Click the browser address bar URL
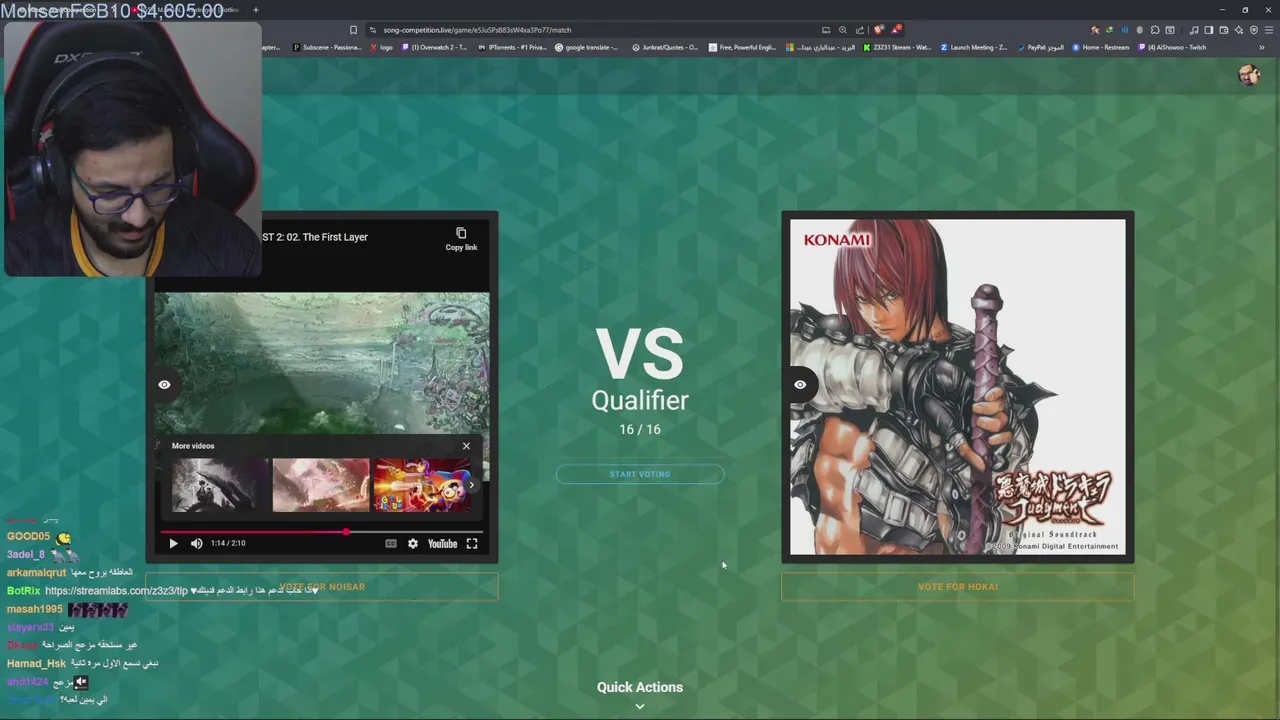The height and width of the screenshot is (720, 1280). click(477, 30)
